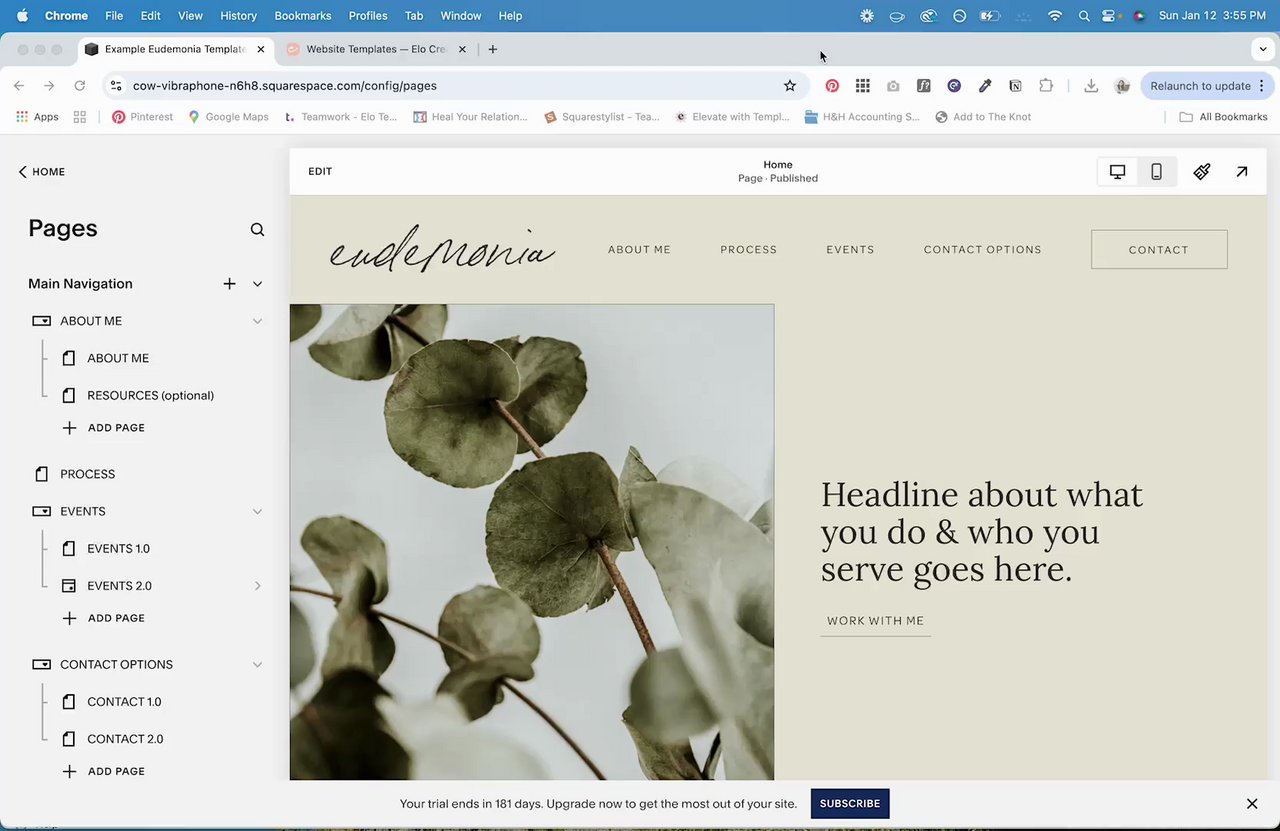1280x831 pixels.
Task: Click CONTACT OPTIONS in site preview navigation
Action: pos(982,250)
